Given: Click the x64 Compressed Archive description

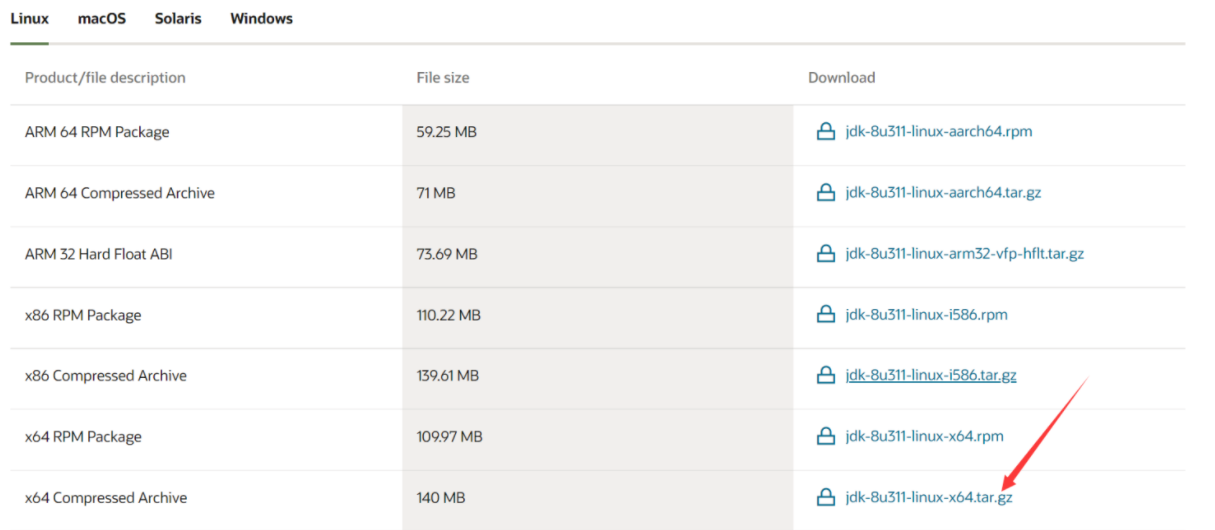Looking at the screenshot, I should [106, 498].
